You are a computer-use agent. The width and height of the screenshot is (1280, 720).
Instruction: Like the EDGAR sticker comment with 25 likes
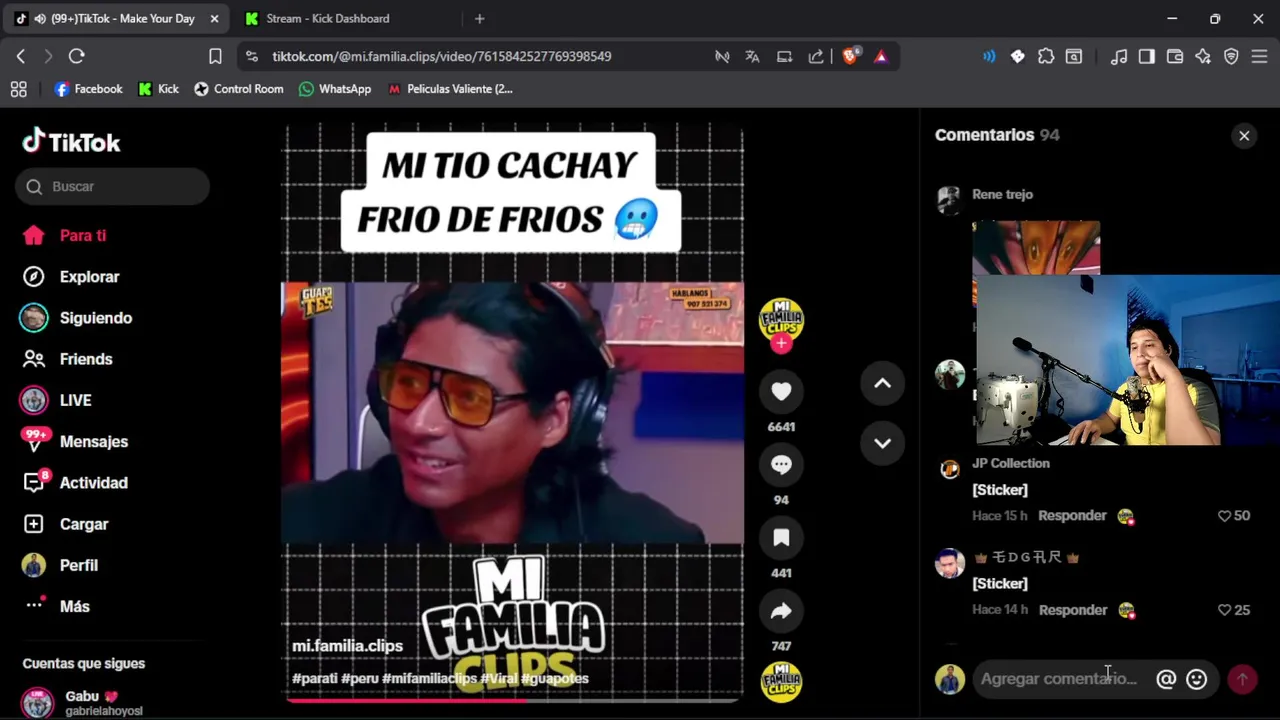[1224, 610]
